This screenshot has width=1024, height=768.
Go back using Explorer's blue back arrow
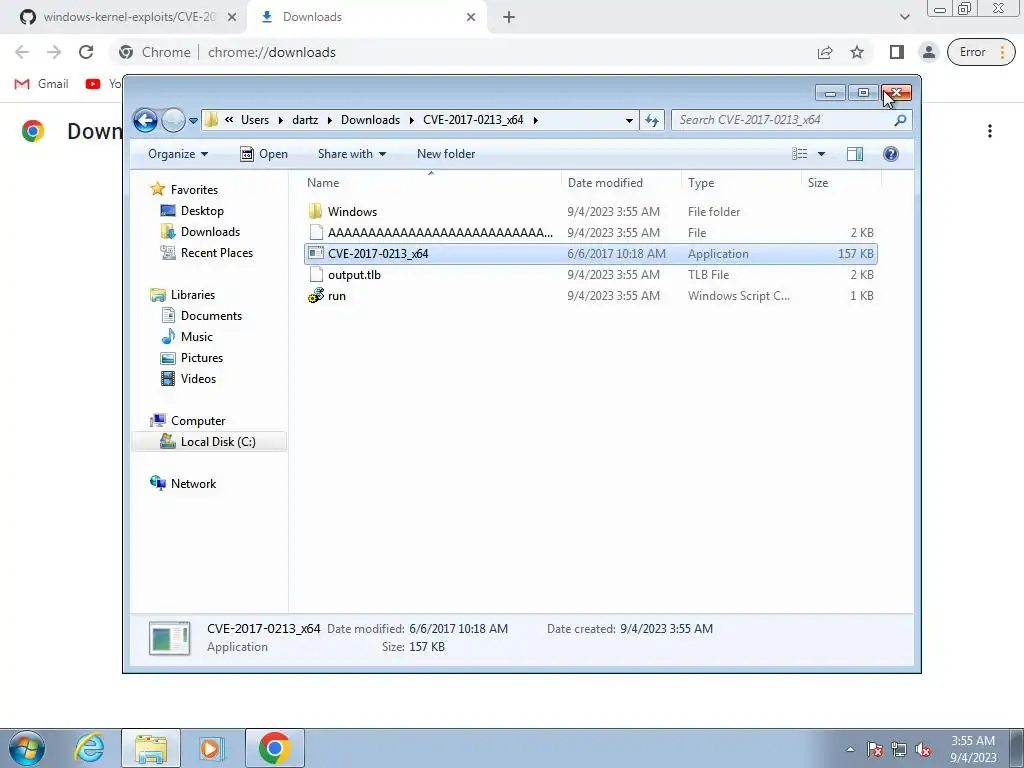(x=145, y=120)
